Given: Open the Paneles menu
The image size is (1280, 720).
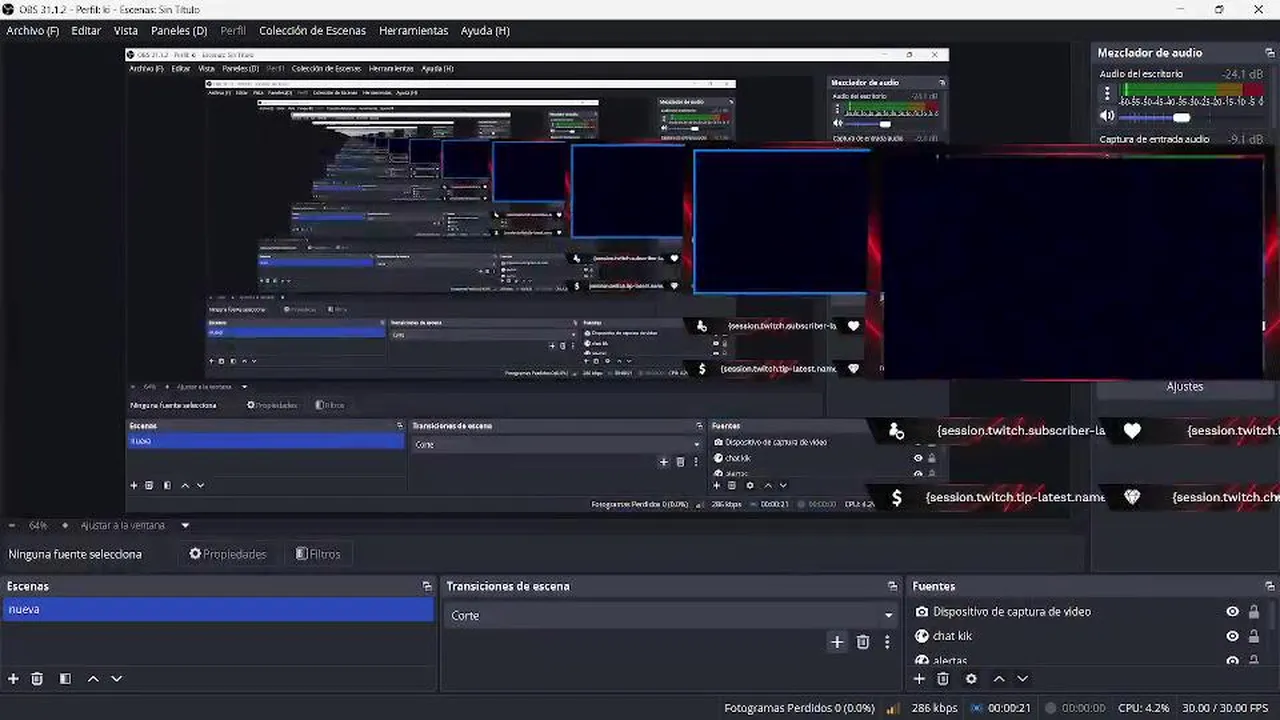Looking at the screenshot, I should pyautogui.click(x=179, y=31).
